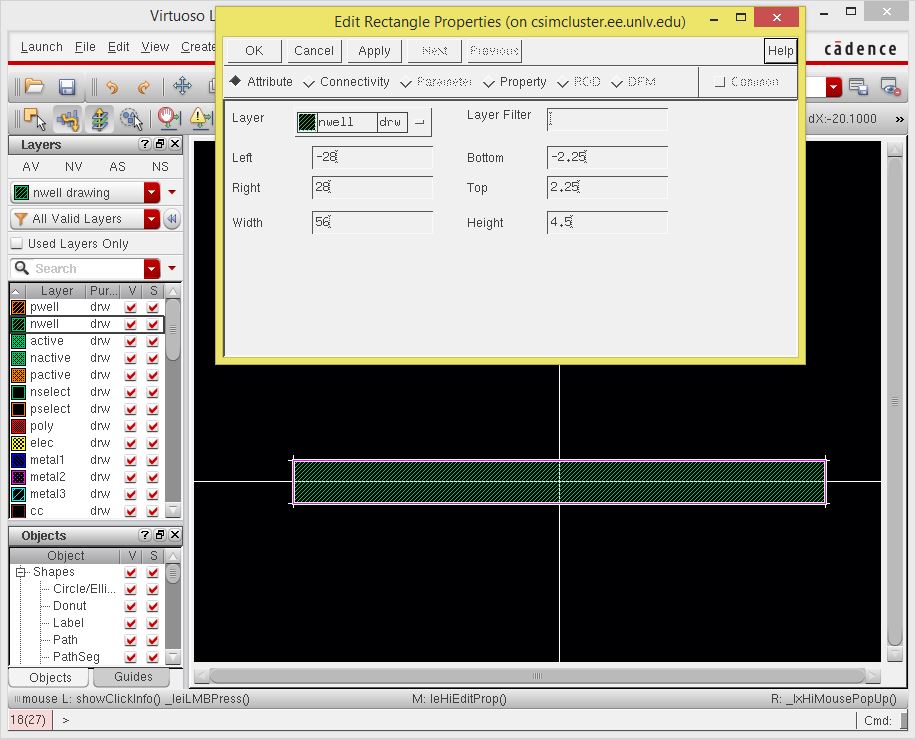Open the All Valid Layers filter dropdown
This screenshot has width=916, height=739.
click(152, 219)
